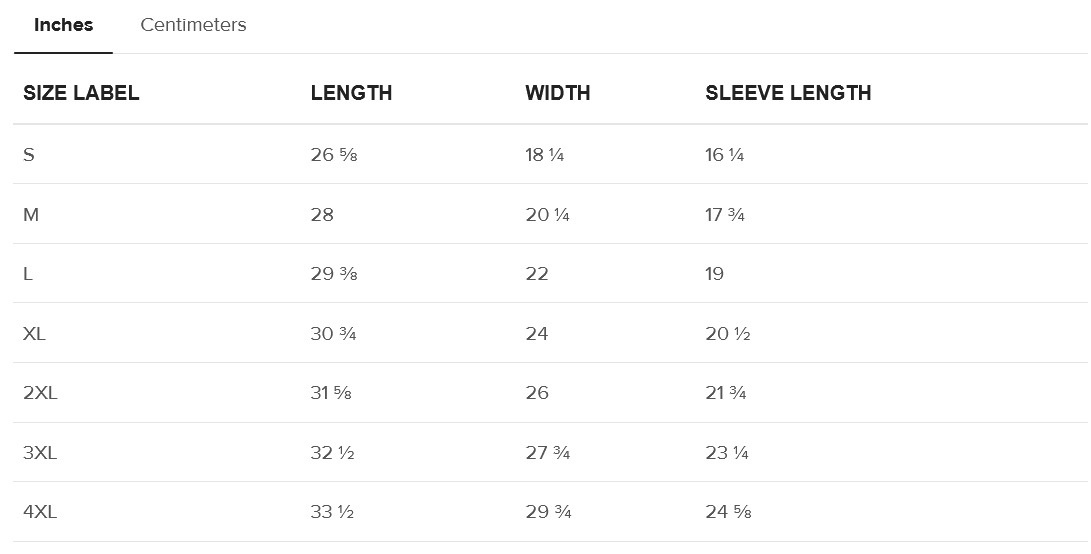The width and height of the screenshot is (1091, 554).
Task: Click the 26 ⅝ length value
Action: (333, 155)
